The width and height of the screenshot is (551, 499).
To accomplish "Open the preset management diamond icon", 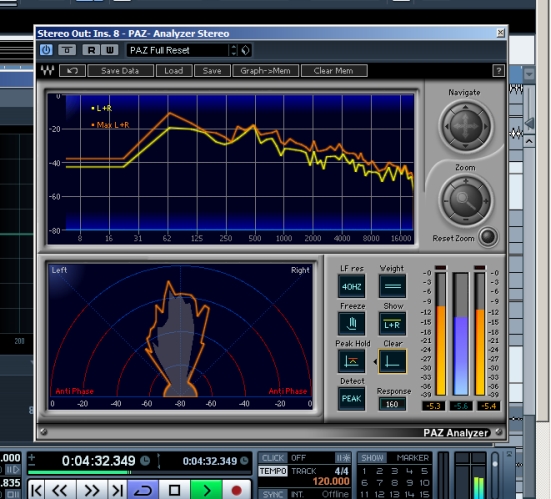I will coord(246,50).
